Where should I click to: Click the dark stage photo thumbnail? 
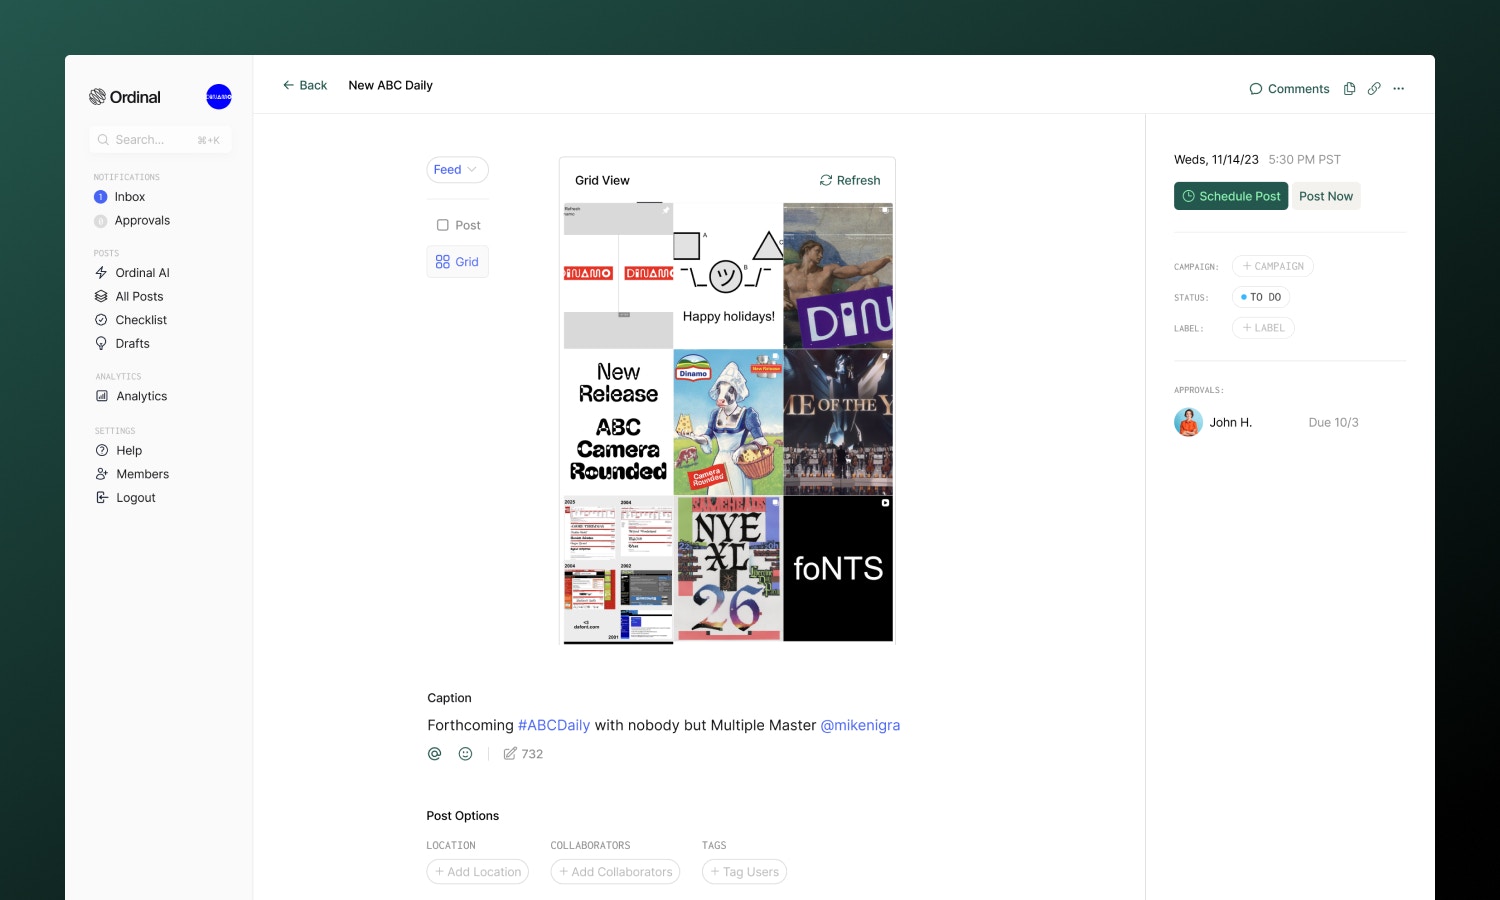(x=838, y=422)
